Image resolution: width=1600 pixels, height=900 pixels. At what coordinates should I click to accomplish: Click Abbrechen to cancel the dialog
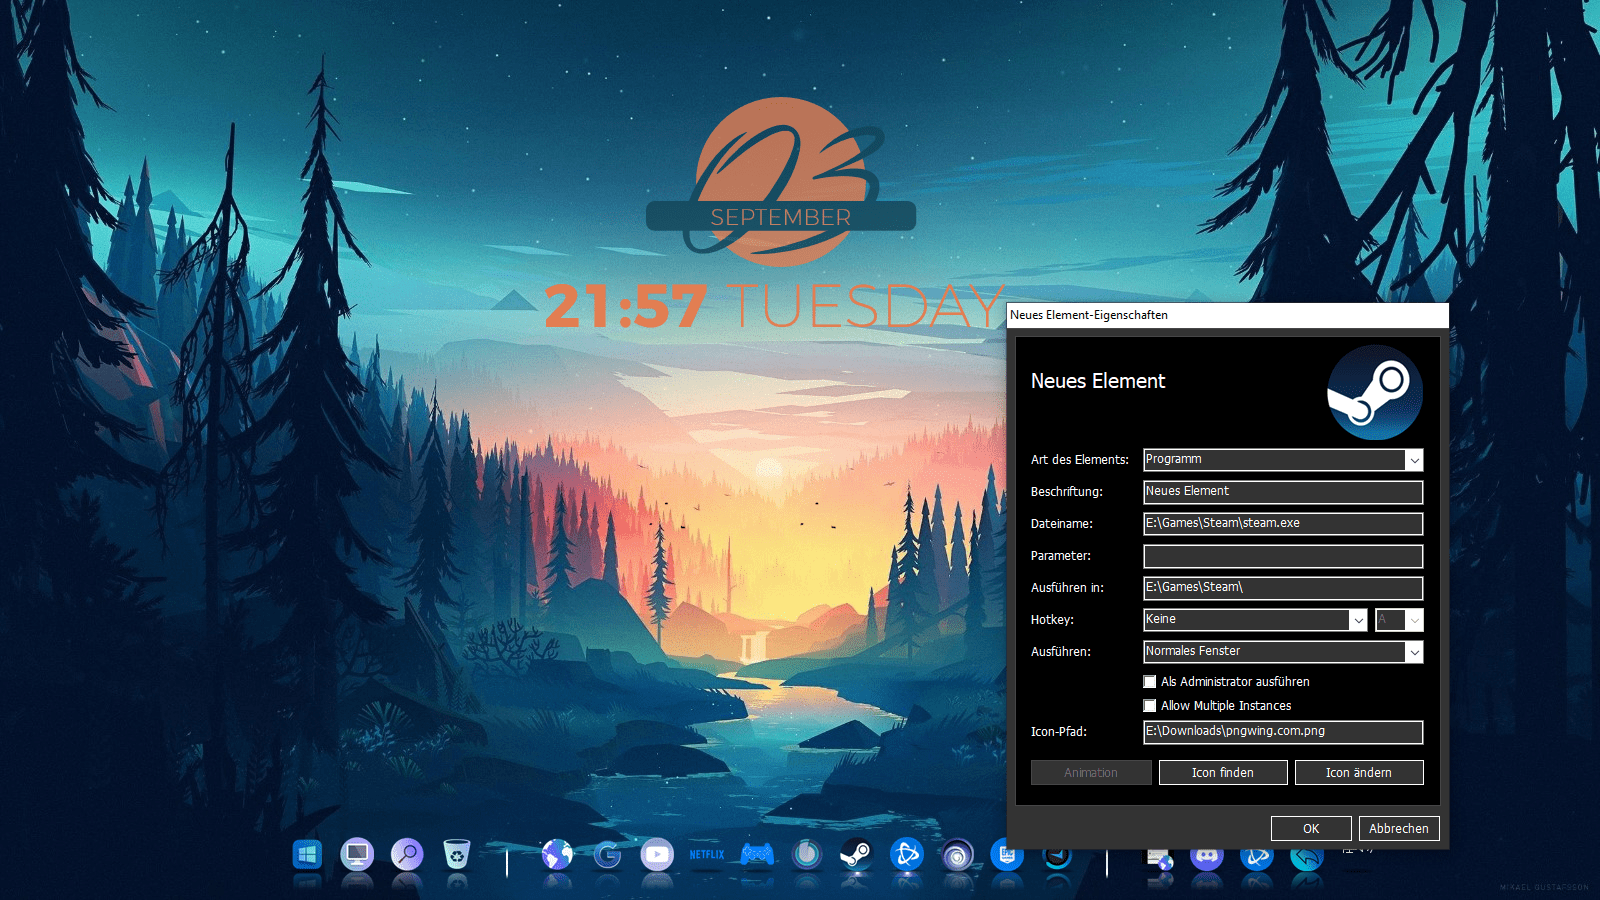[1398, 829]
